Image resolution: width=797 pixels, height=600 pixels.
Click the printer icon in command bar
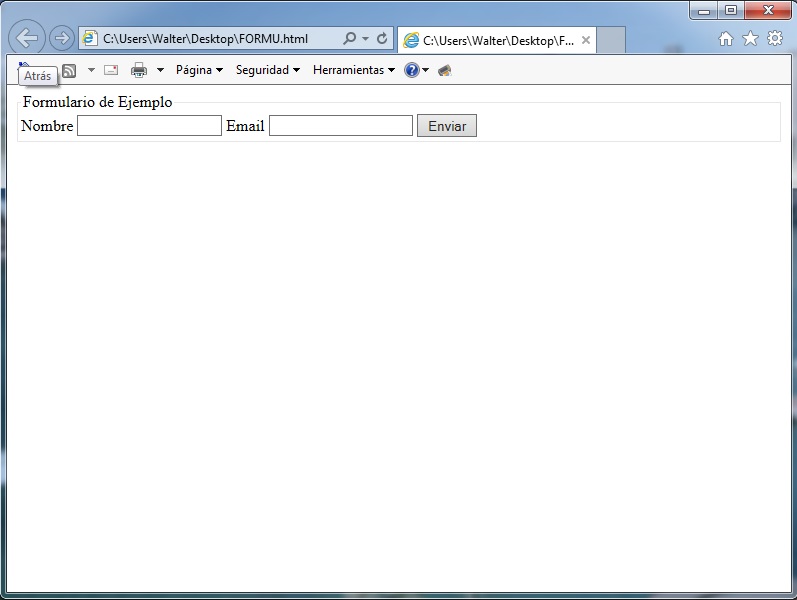[x=139, y=70]
